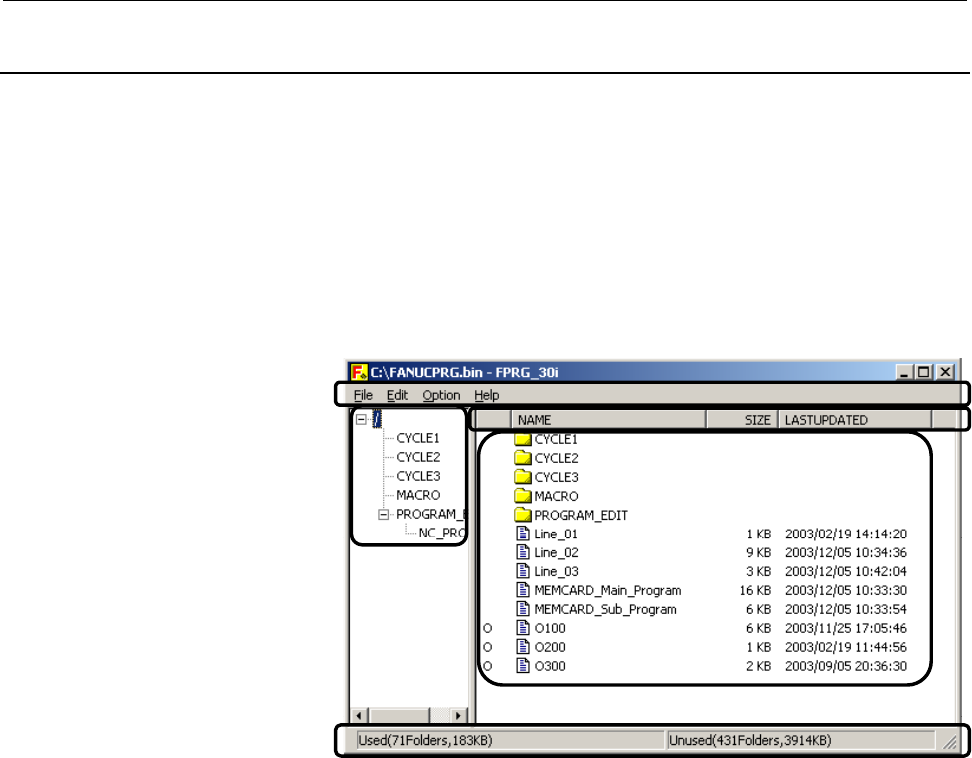Click date 2003/11/25 17:05:46
The height and width of the screenshot is (758, 972).
click(846, 628)
